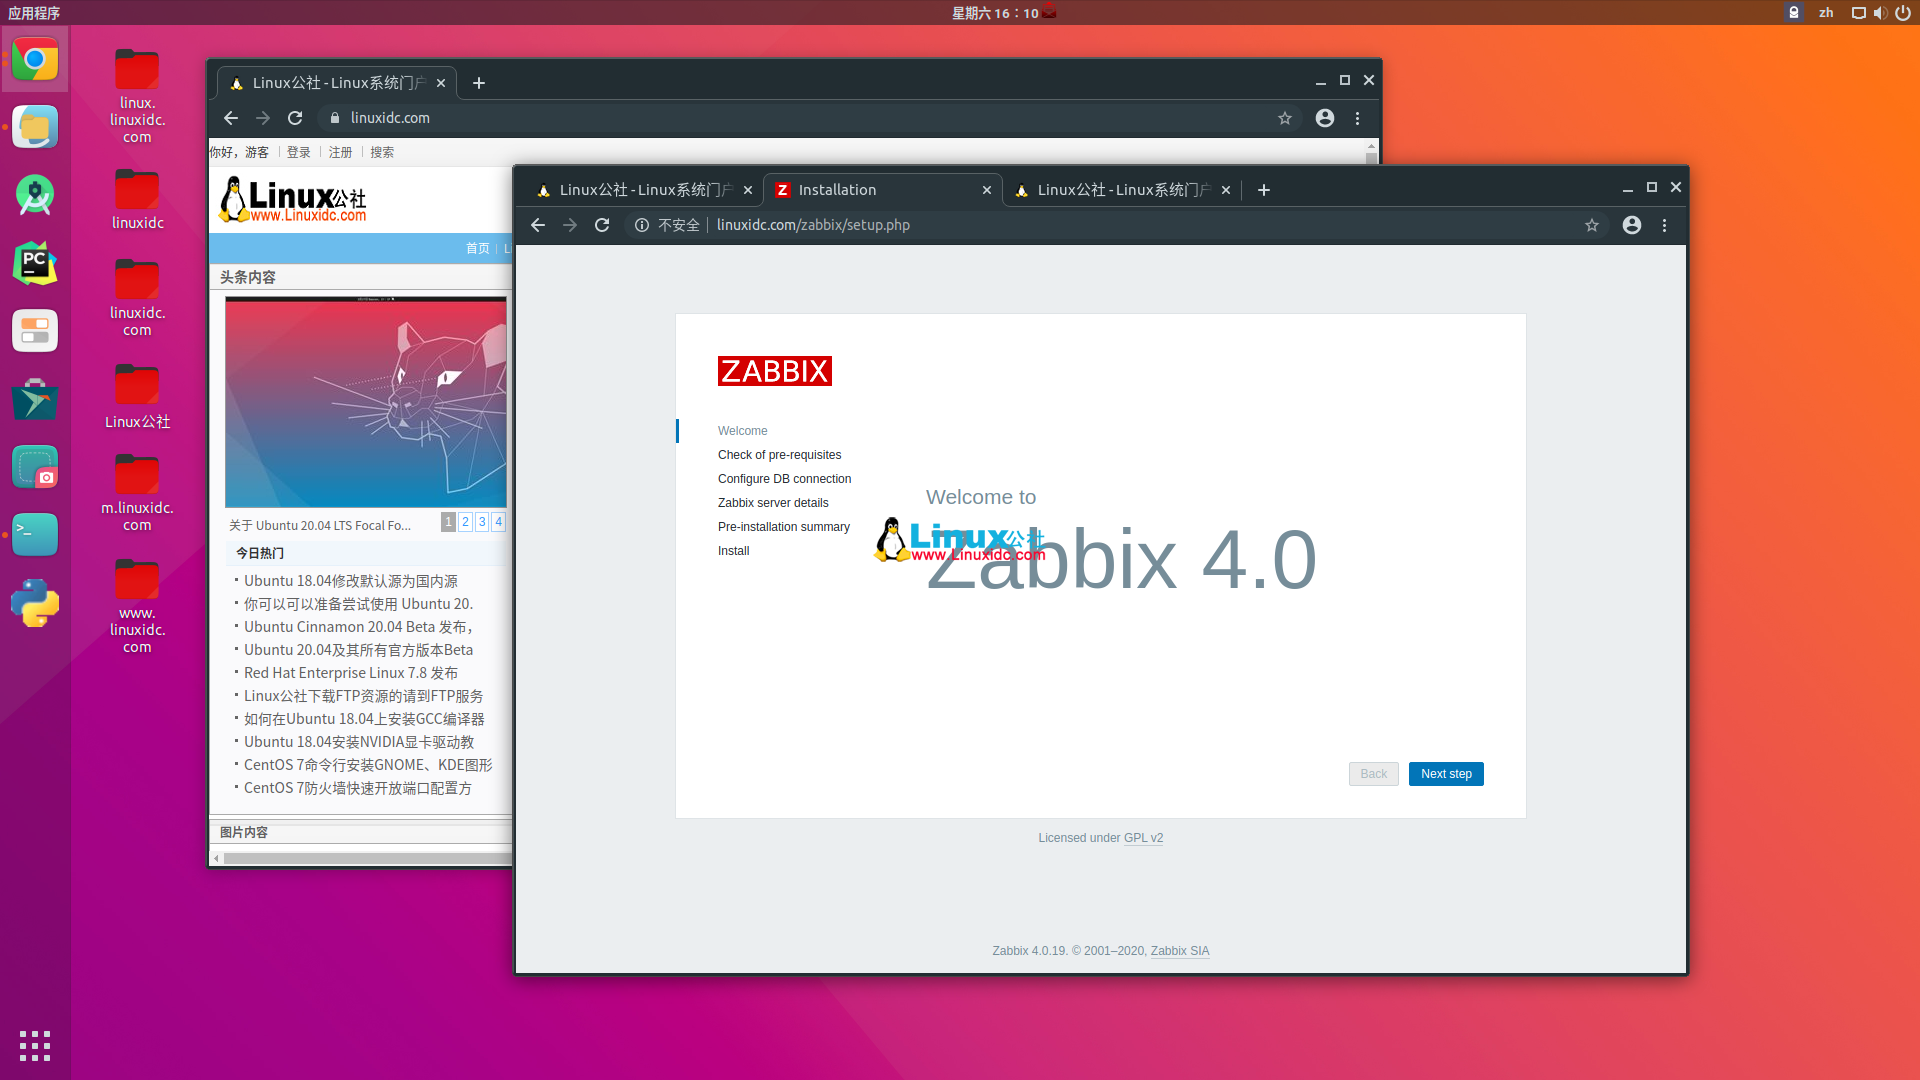The height and width of the screenshot is (1080, 1920).
Task: Open Chrome menu in front window
Action: pyautogui.click(x=1665, y=225)
